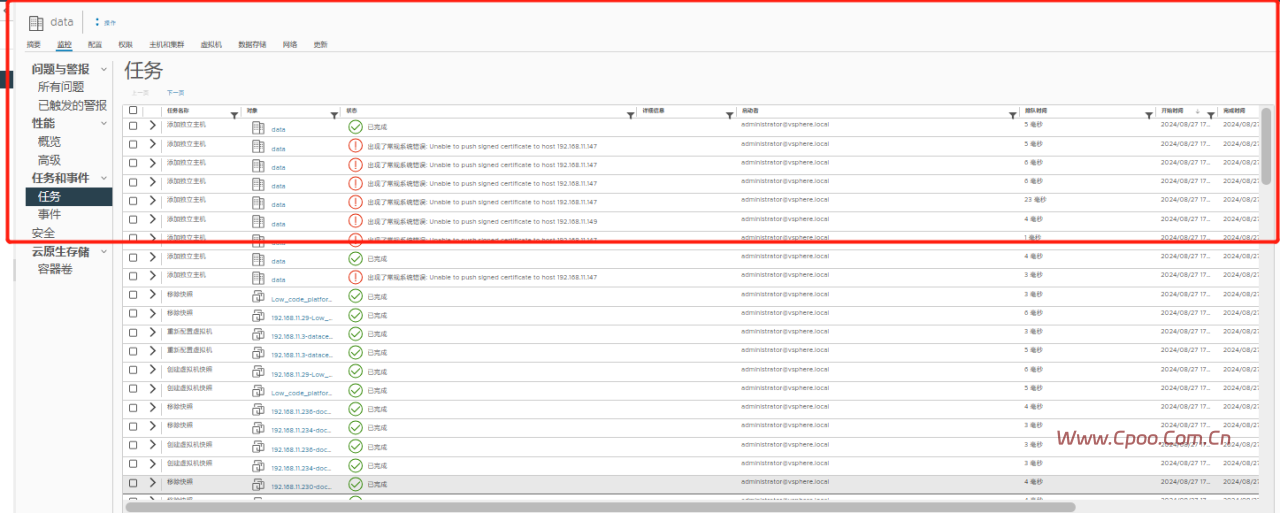Screen dimensions: 1280x513
Task: Tick the checkbox of the 23 毫秒 task row
Action: point(133,200)
